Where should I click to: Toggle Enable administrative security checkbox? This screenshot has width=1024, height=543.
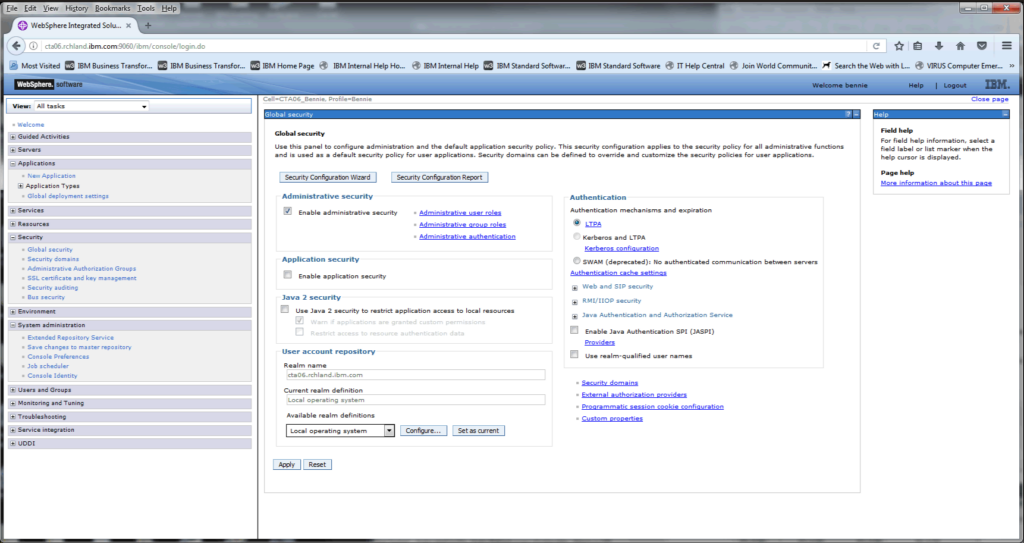pos(287,211)
